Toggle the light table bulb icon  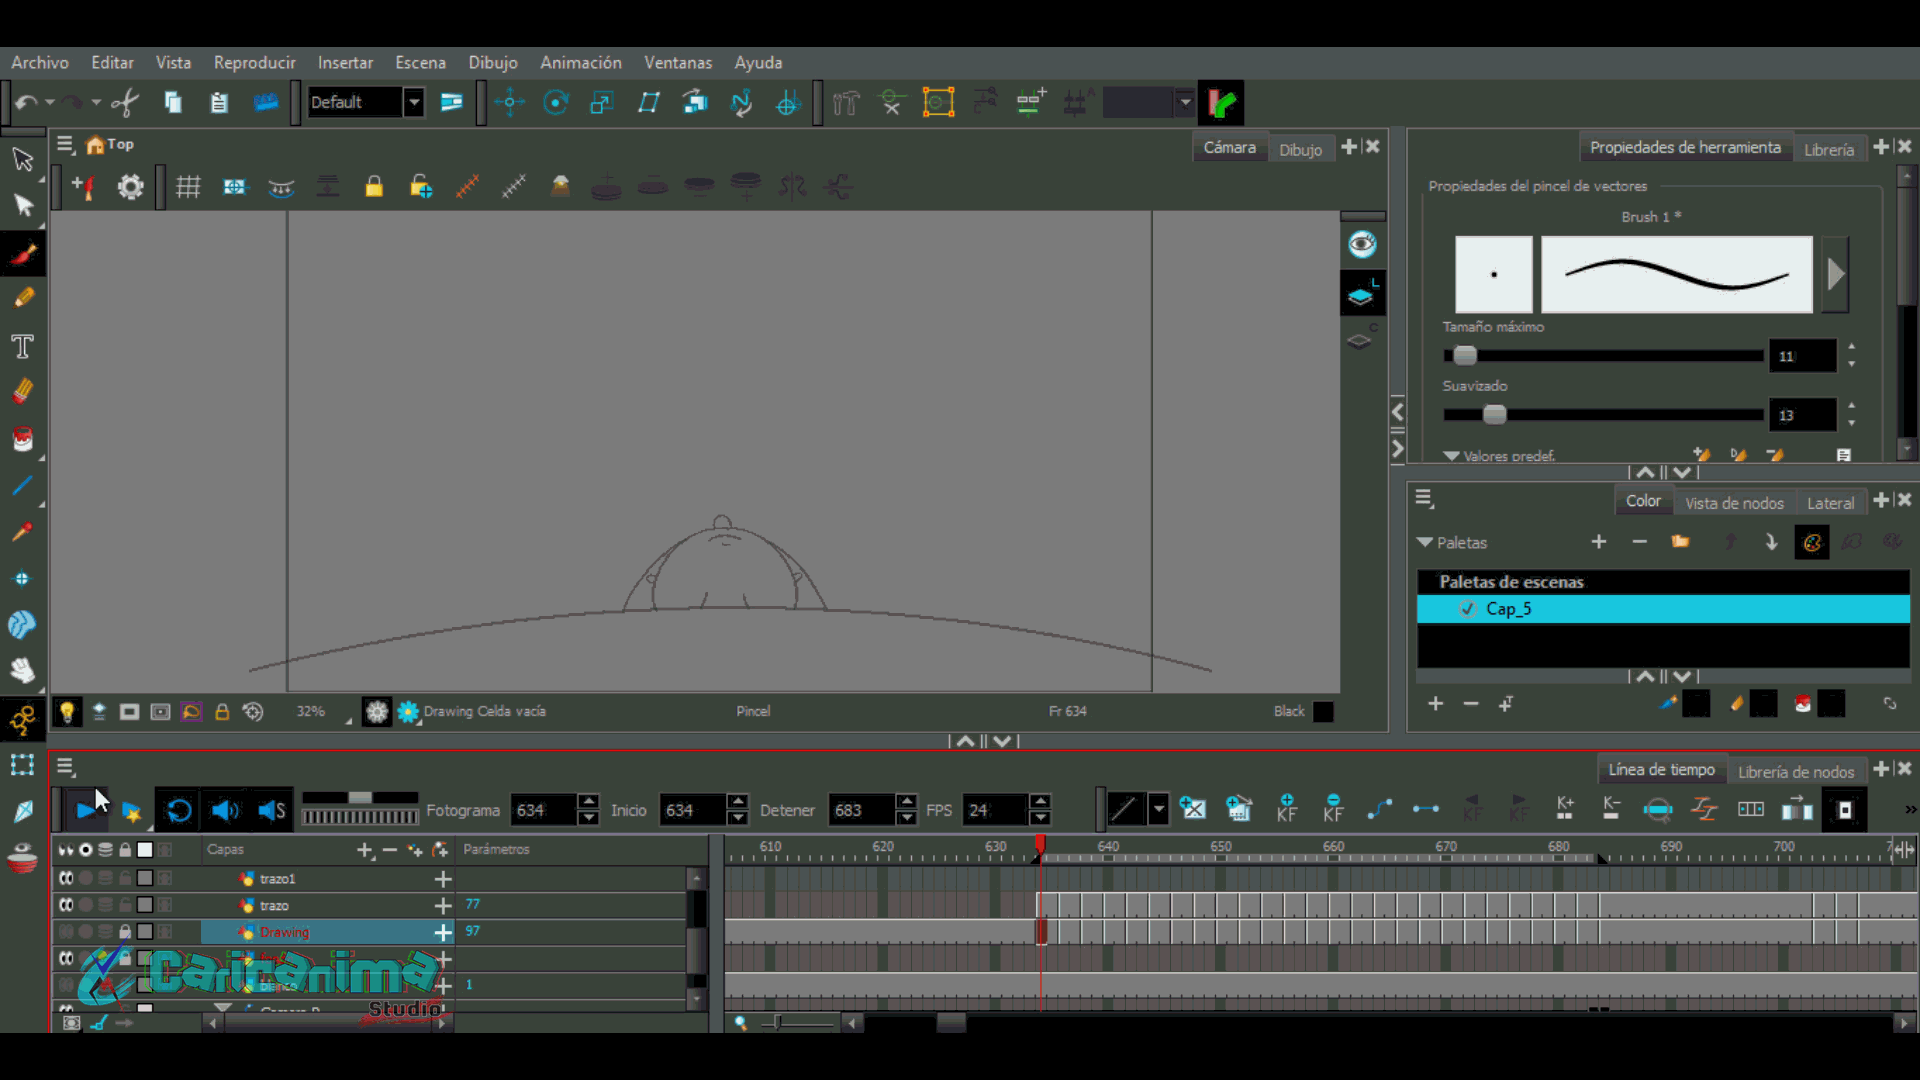(x=67, y=711)
